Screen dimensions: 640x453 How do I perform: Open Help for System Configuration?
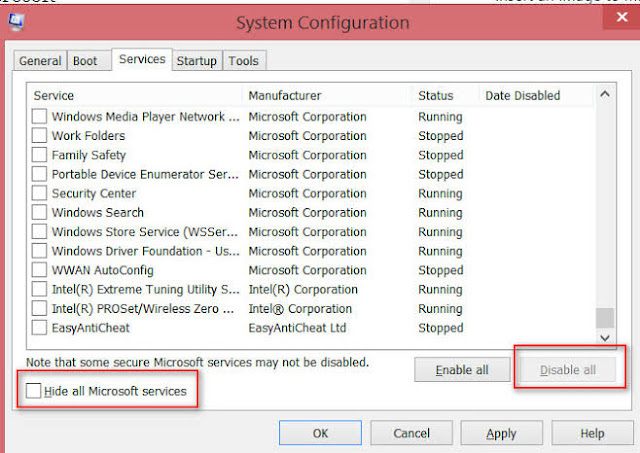point(592,433)
